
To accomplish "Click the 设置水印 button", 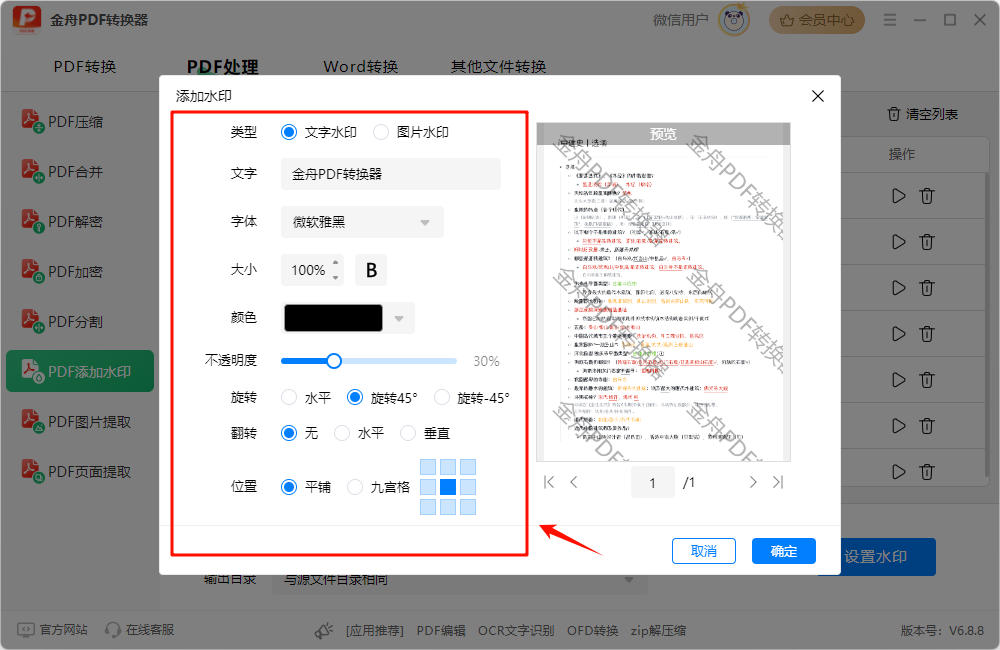I will click(x=886, y=557).
